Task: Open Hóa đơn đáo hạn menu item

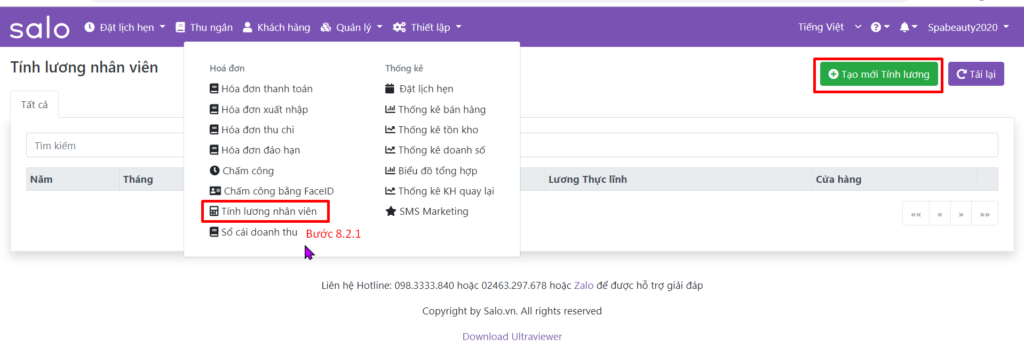Action: coord(255,150)
